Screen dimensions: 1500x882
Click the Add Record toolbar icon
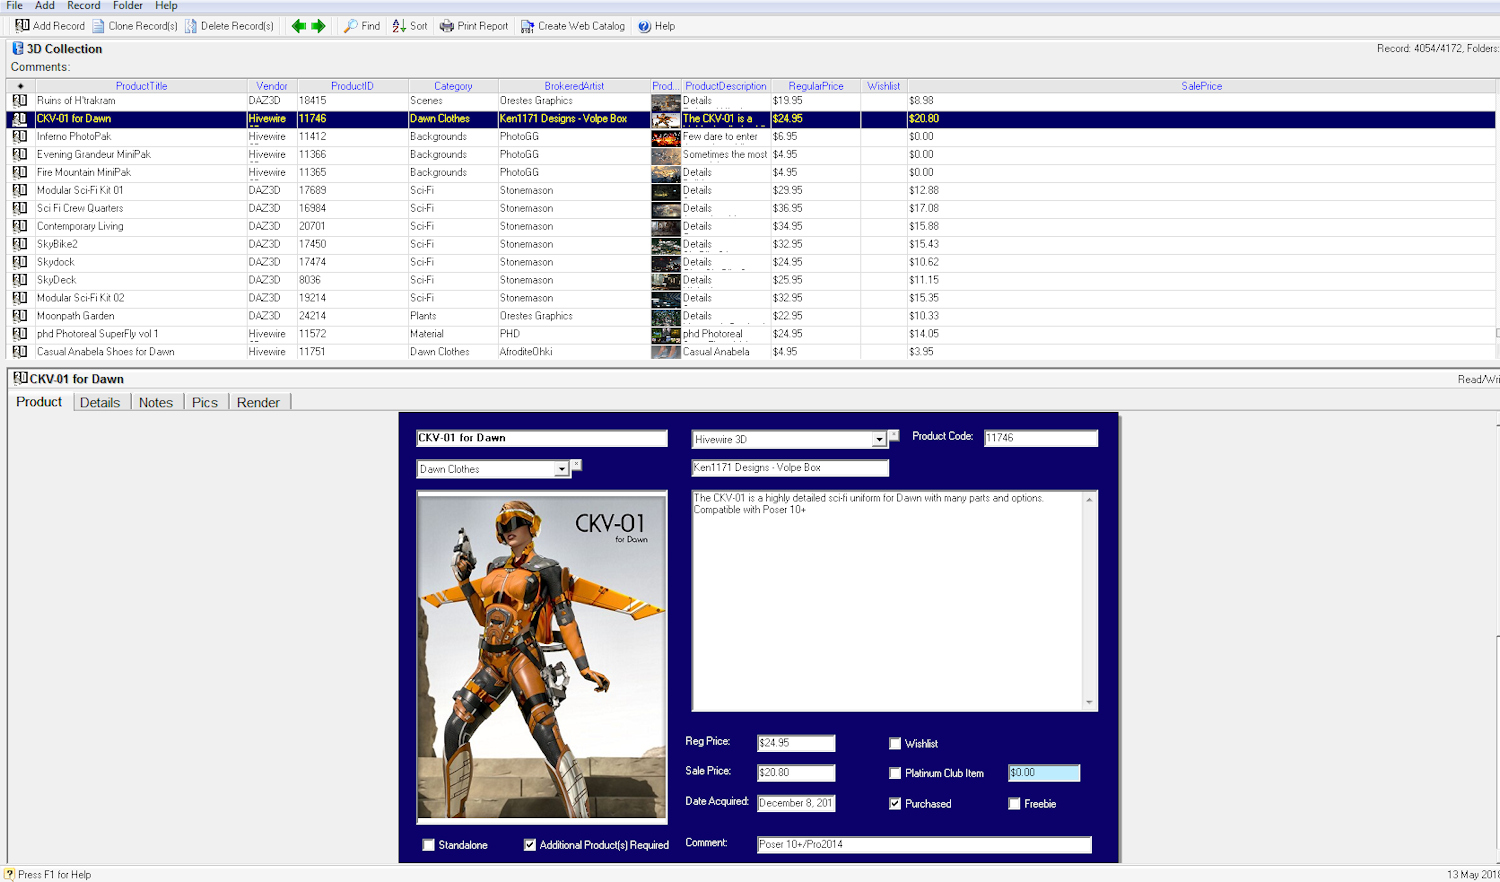pos(22,26)
